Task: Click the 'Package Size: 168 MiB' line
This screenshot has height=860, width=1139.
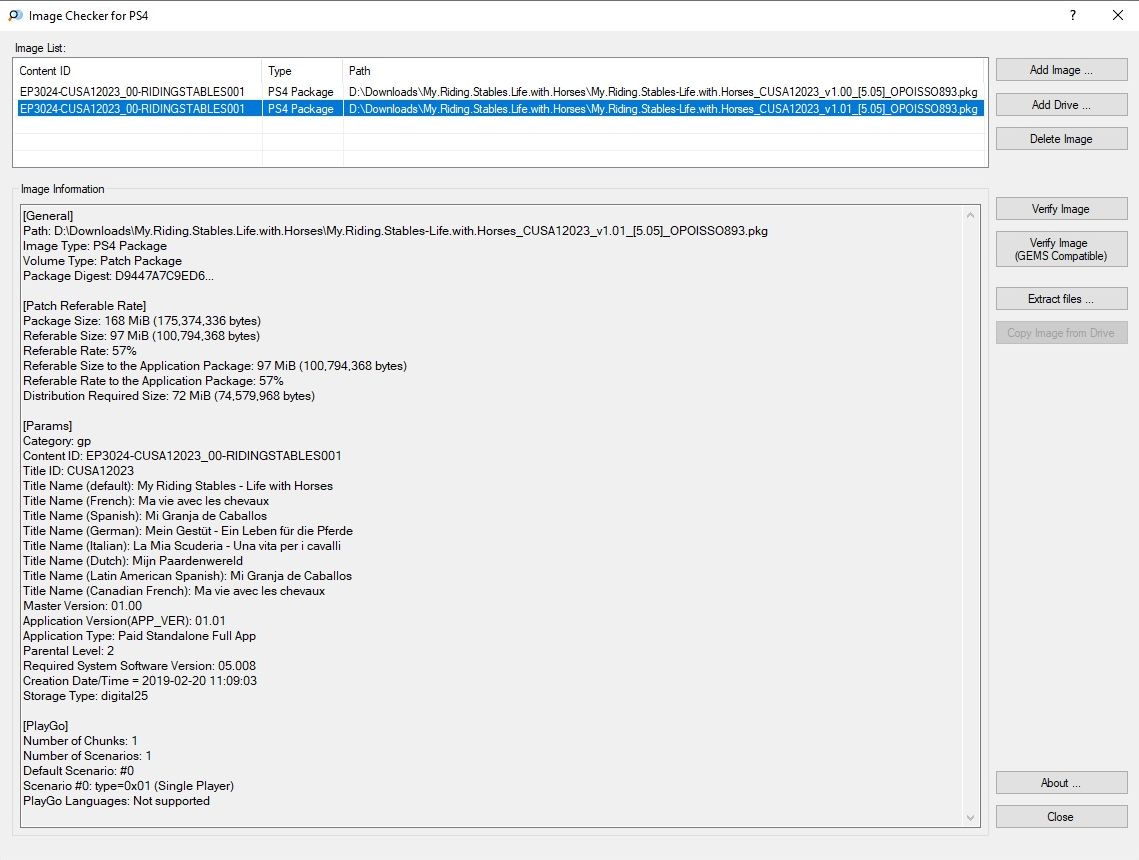Action: pyautogui.click(x=142, y=321)
